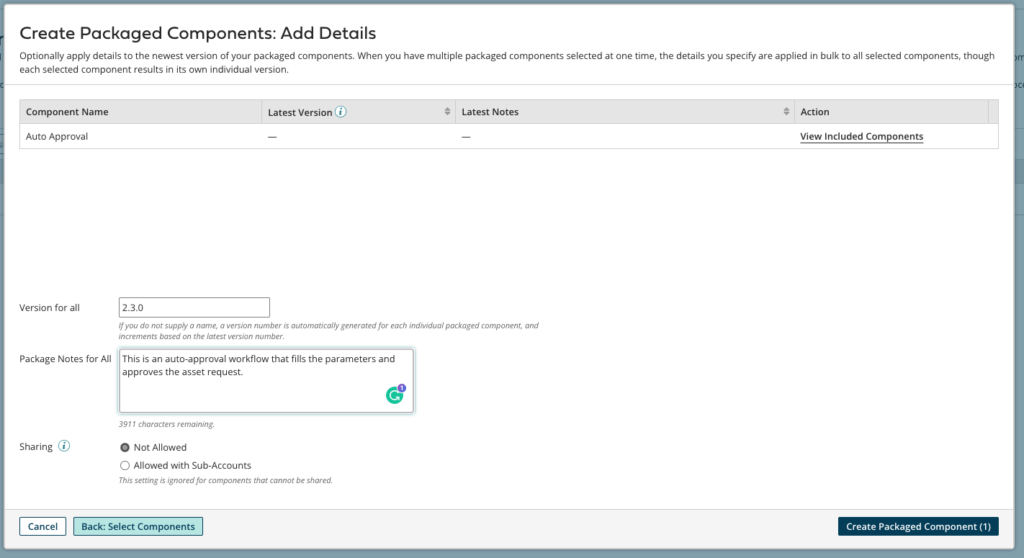Go back to Select Components step
This screenshot has width=1024, height=558.
click(138, 527)
